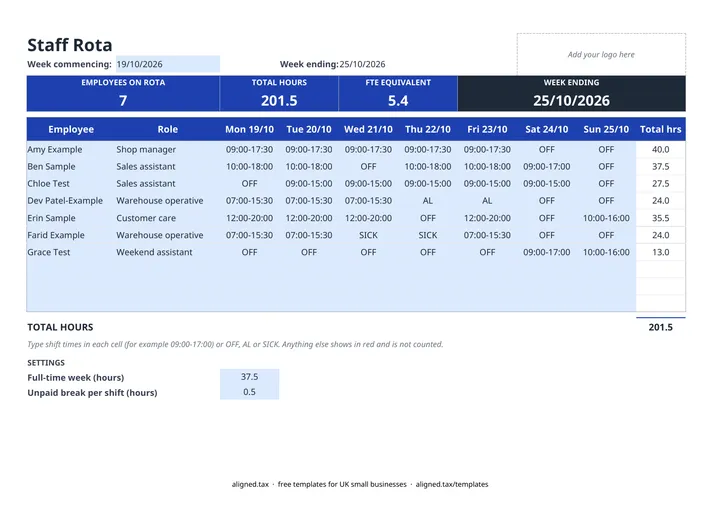The width and height of the screenshot is (720, 509).
Task: Select Amy Example's Monday shift 09:00-17:30
Action: click(249, 149)
